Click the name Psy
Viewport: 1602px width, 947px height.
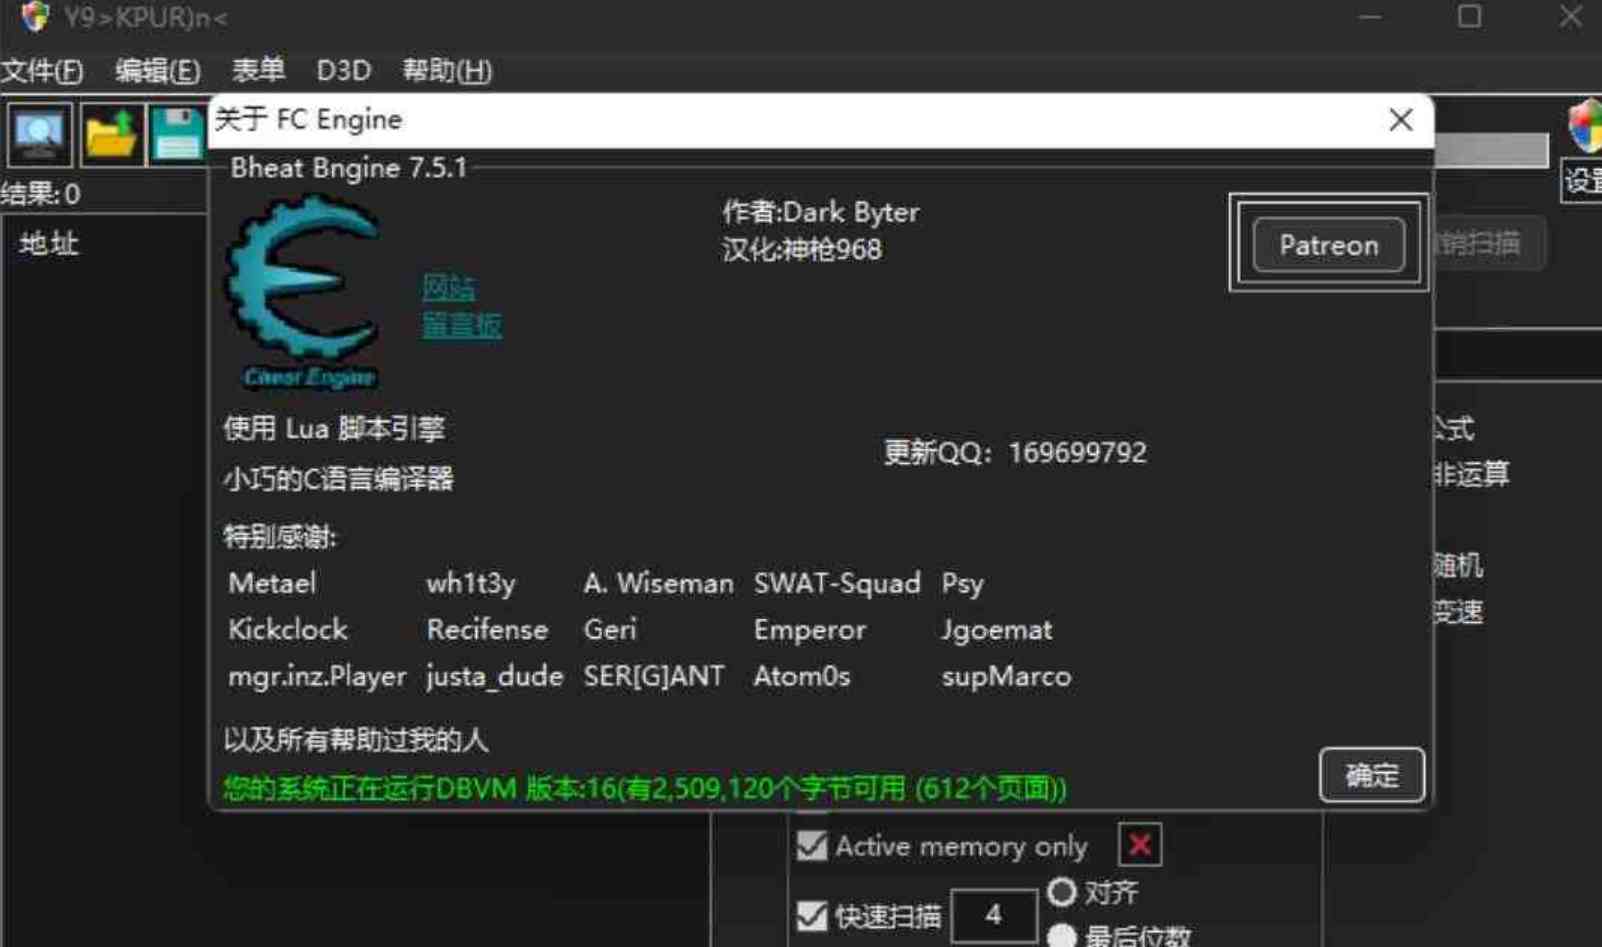coord(962,584)
